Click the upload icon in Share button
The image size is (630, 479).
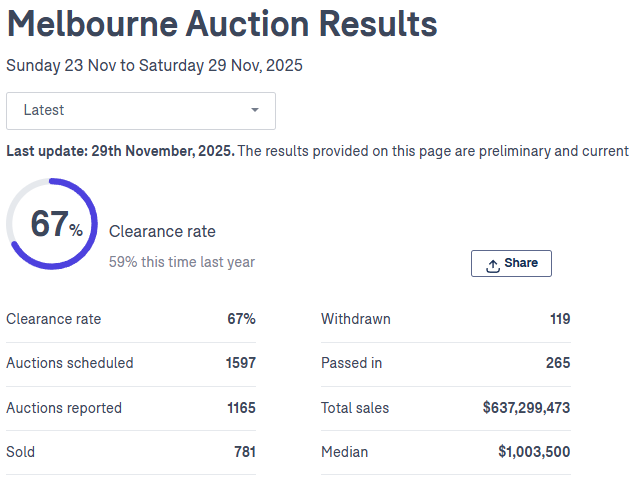[492, 264]
